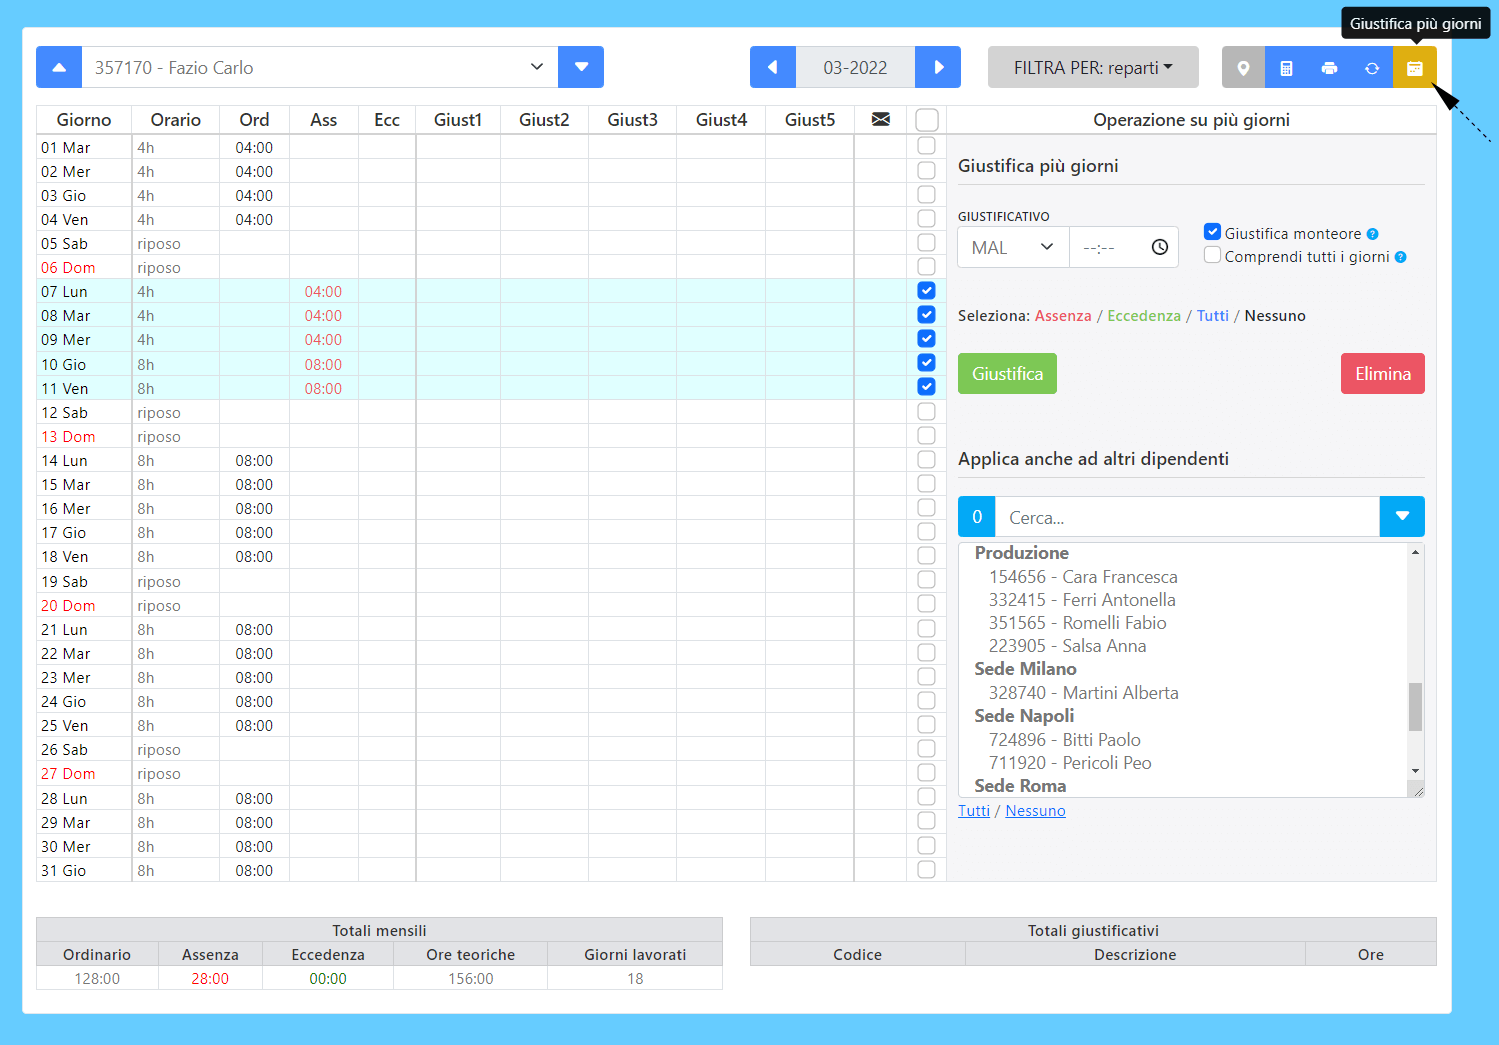Viewport: 1499px width, 1045px height.
Task: Open the MAL giustificativo dropdown
Action: point(1013,247)
